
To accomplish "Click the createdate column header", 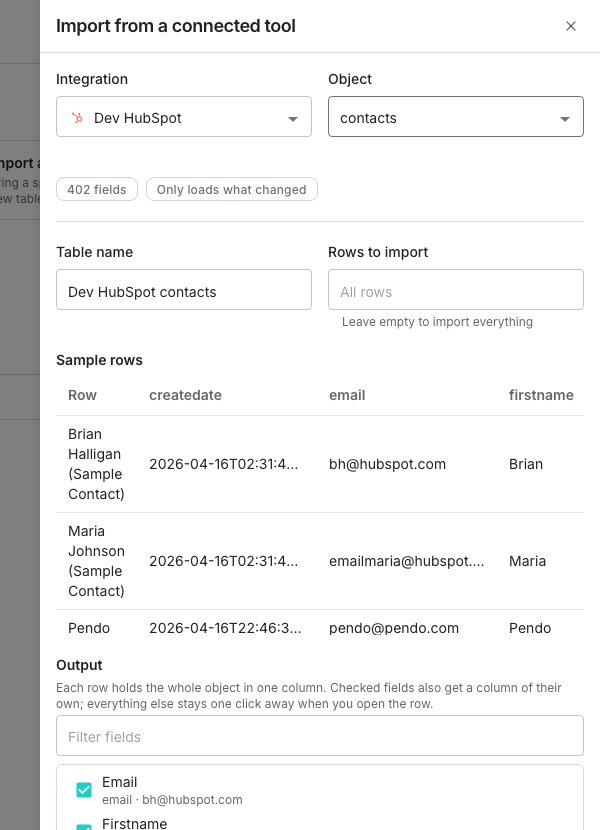I will (x=185, y=395).
